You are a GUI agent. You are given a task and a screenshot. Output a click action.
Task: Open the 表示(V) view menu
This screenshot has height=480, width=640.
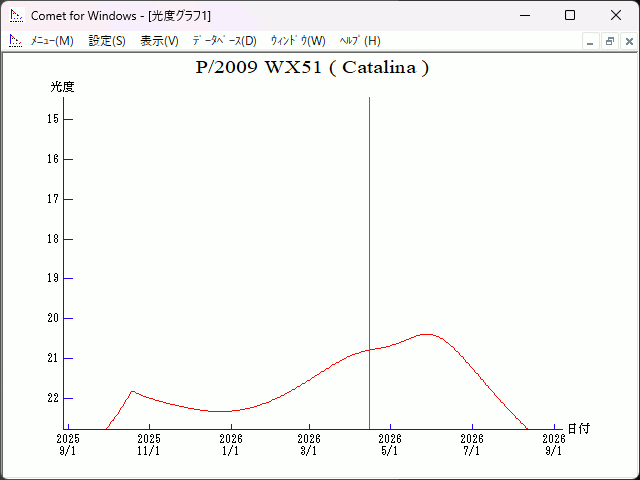click(x=159, y=41)
